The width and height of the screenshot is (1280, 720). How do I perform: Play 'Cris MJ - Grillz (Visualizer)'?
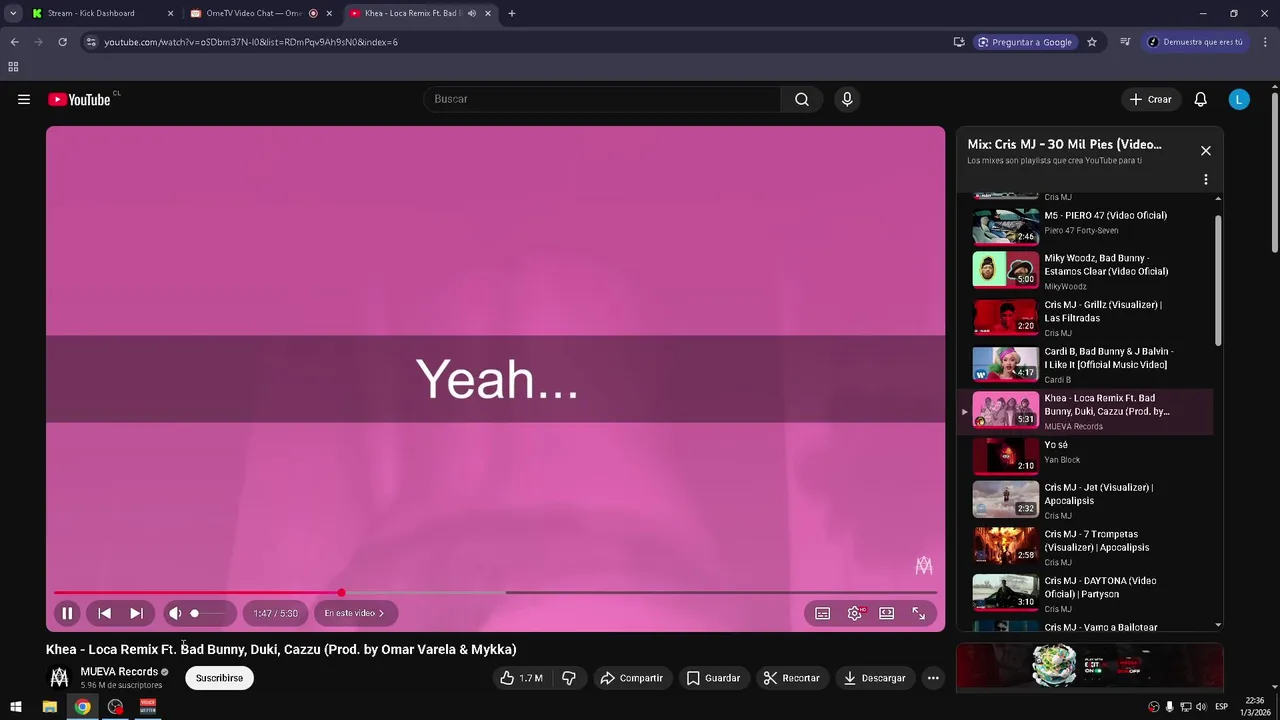click(1085, 318)
